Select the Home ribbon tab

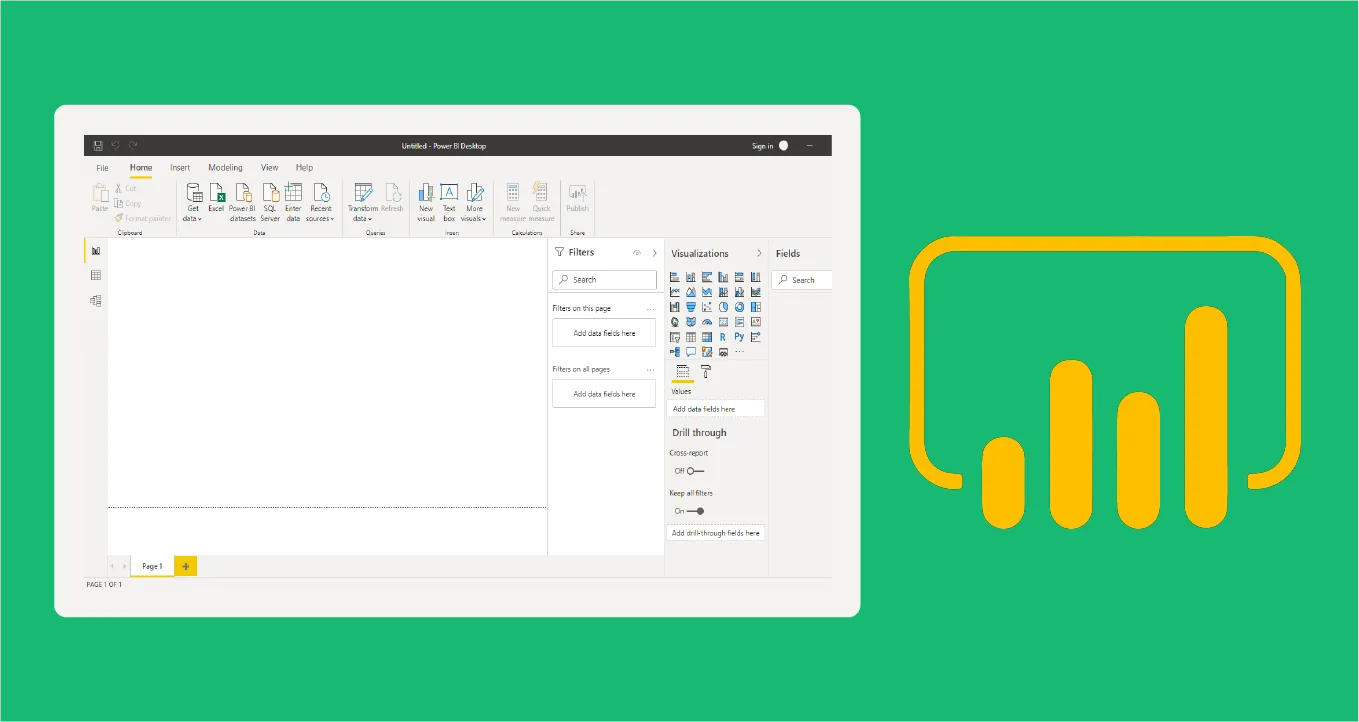coord(141,168)
